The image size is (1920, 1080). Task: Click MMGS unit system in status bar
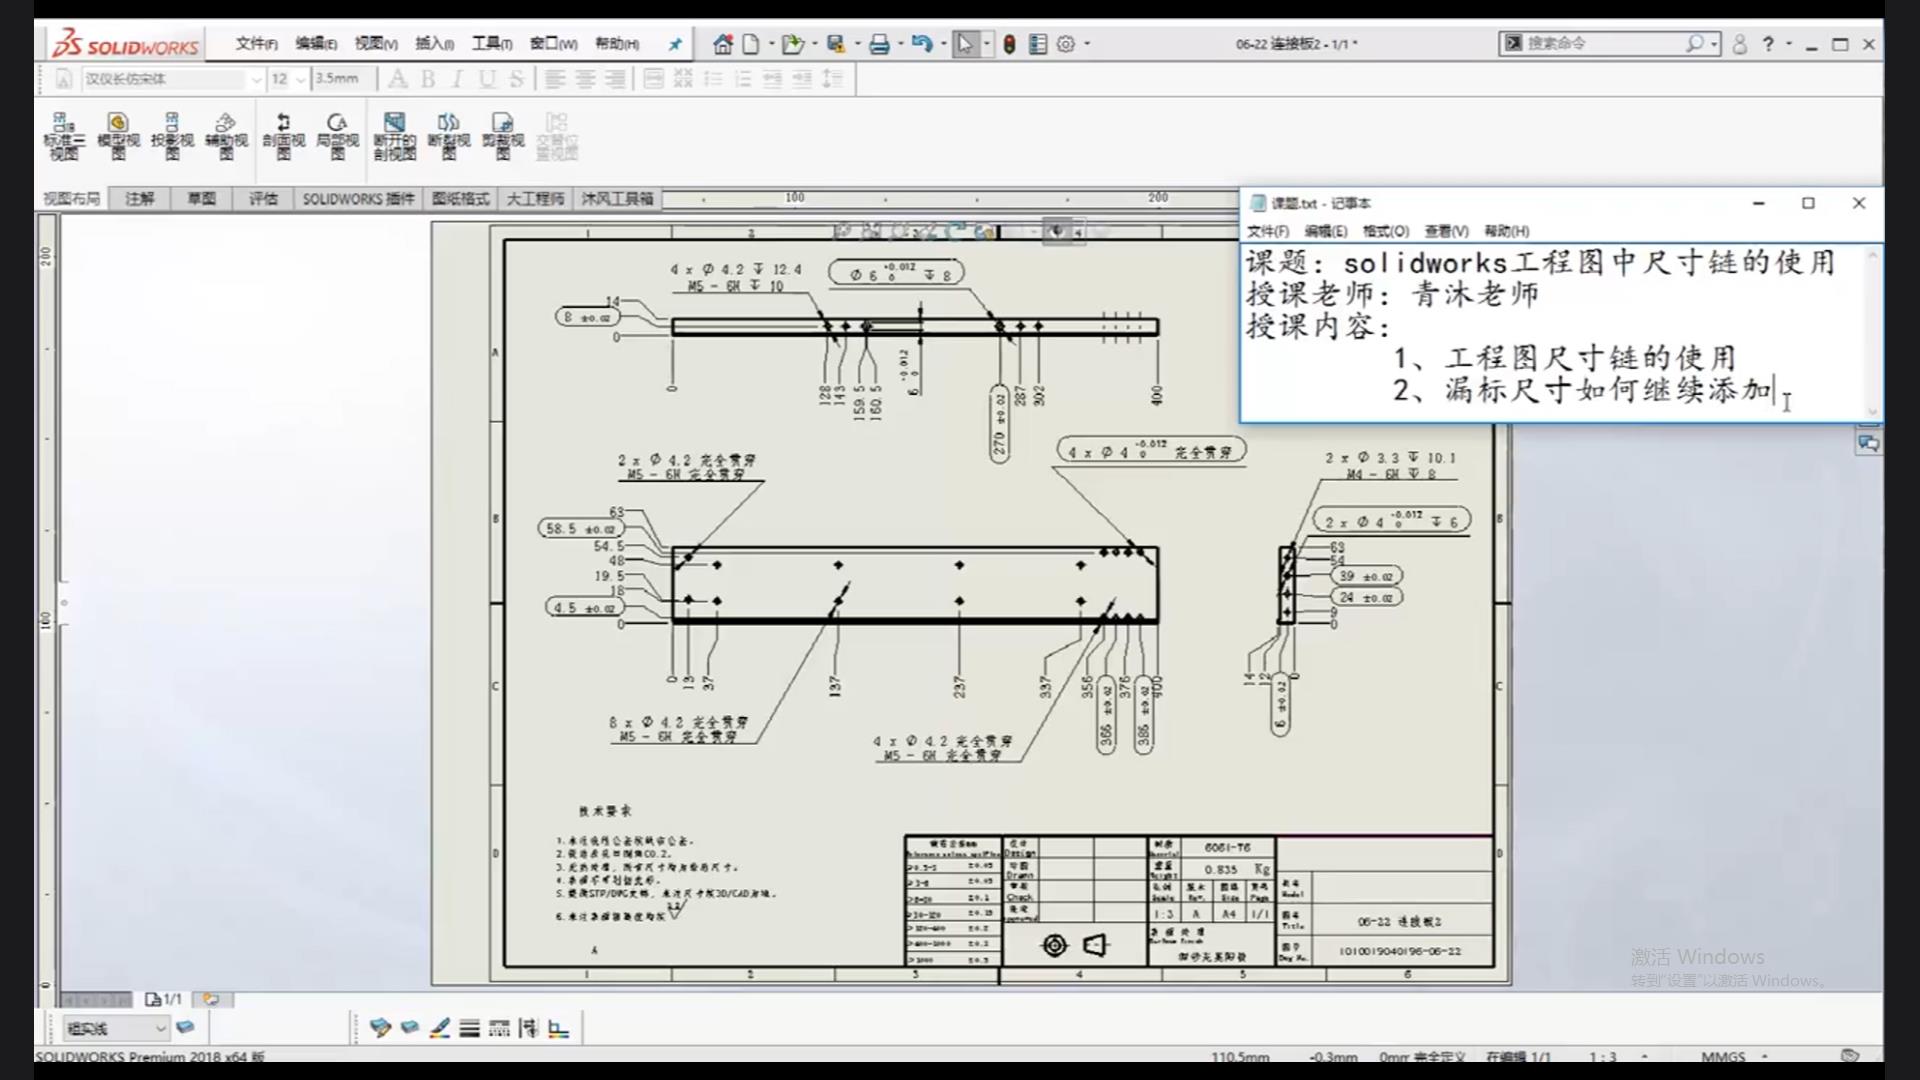(1724, 1056)
